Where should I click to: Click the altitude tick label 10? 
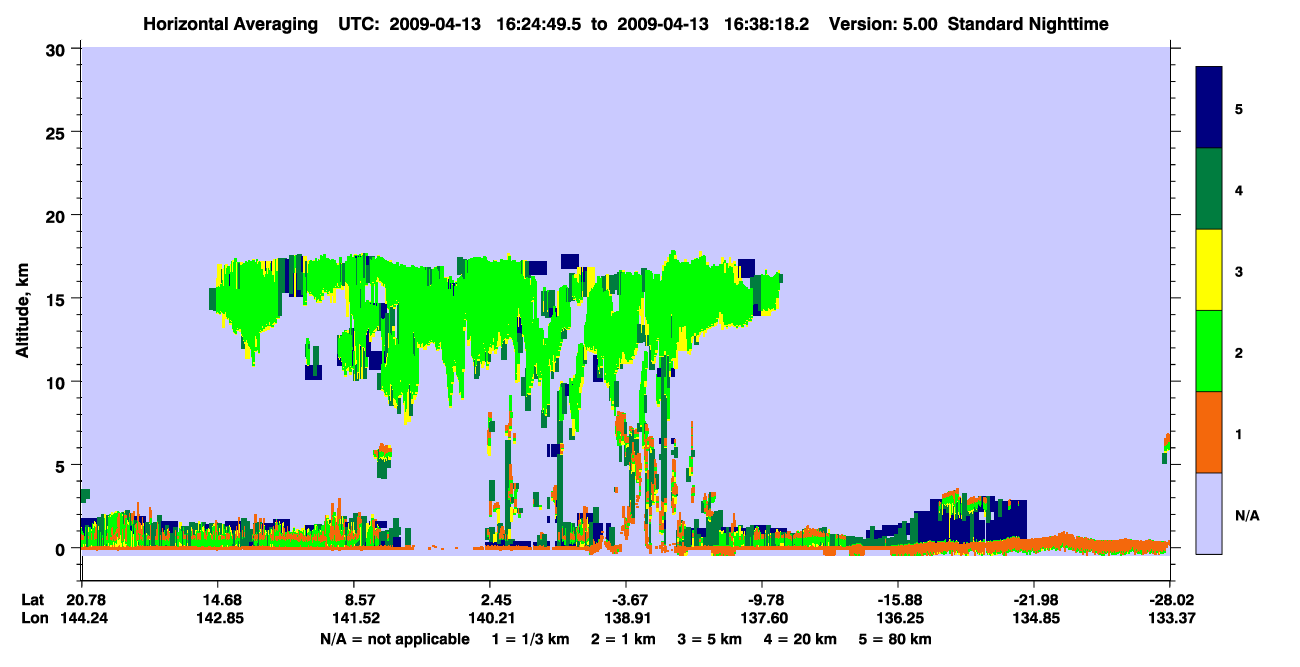coord(58,382)
